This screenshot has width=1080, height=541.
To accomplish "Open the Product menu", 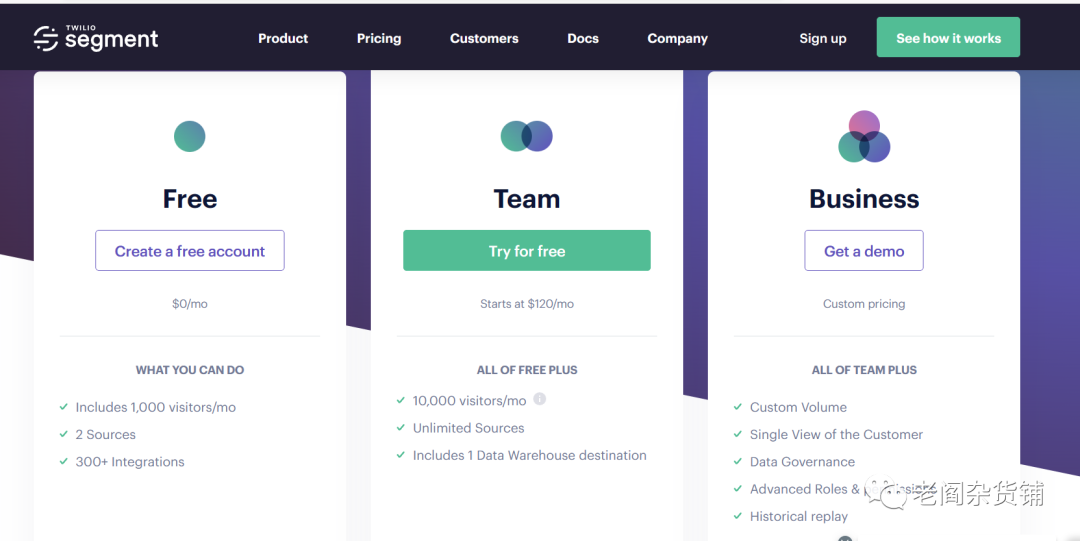I will pyautogui.click(x=283, y=39).
